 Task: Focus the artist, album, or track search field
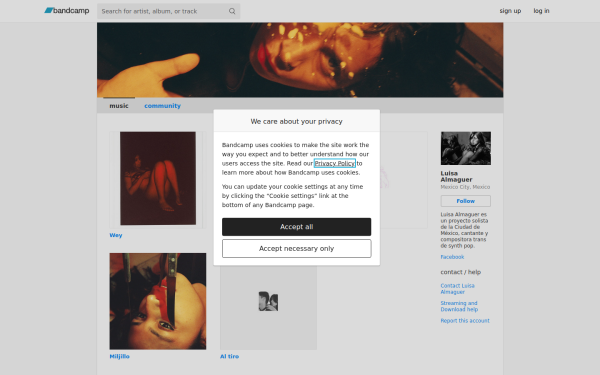tap(168, 11)
